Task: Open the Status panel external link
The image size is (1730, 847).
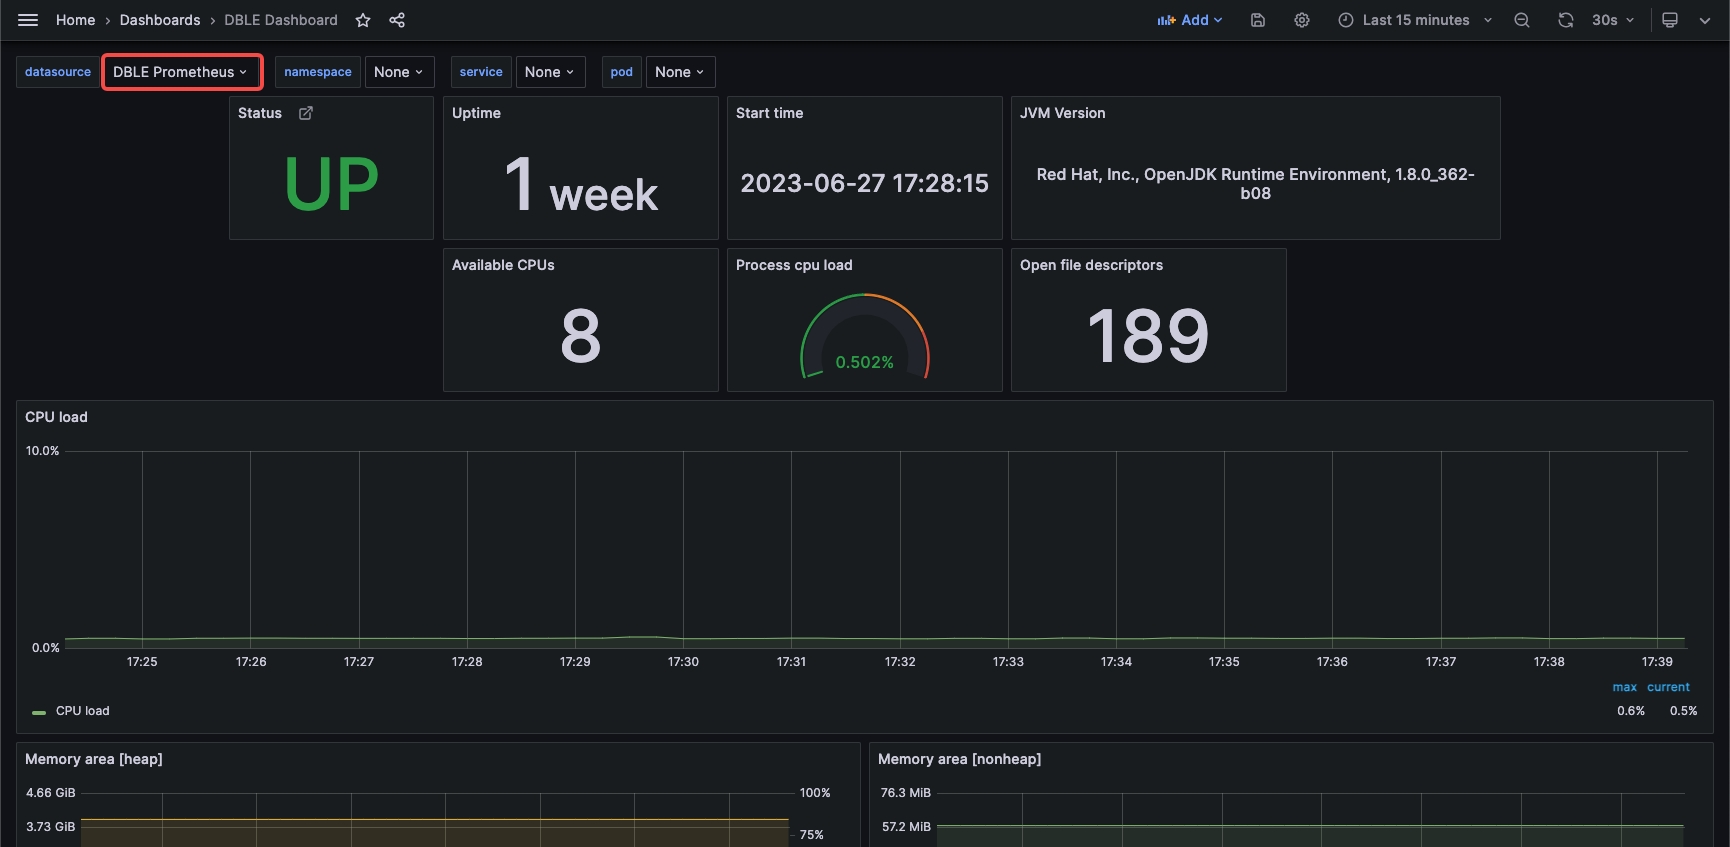Action: (306, 113)
